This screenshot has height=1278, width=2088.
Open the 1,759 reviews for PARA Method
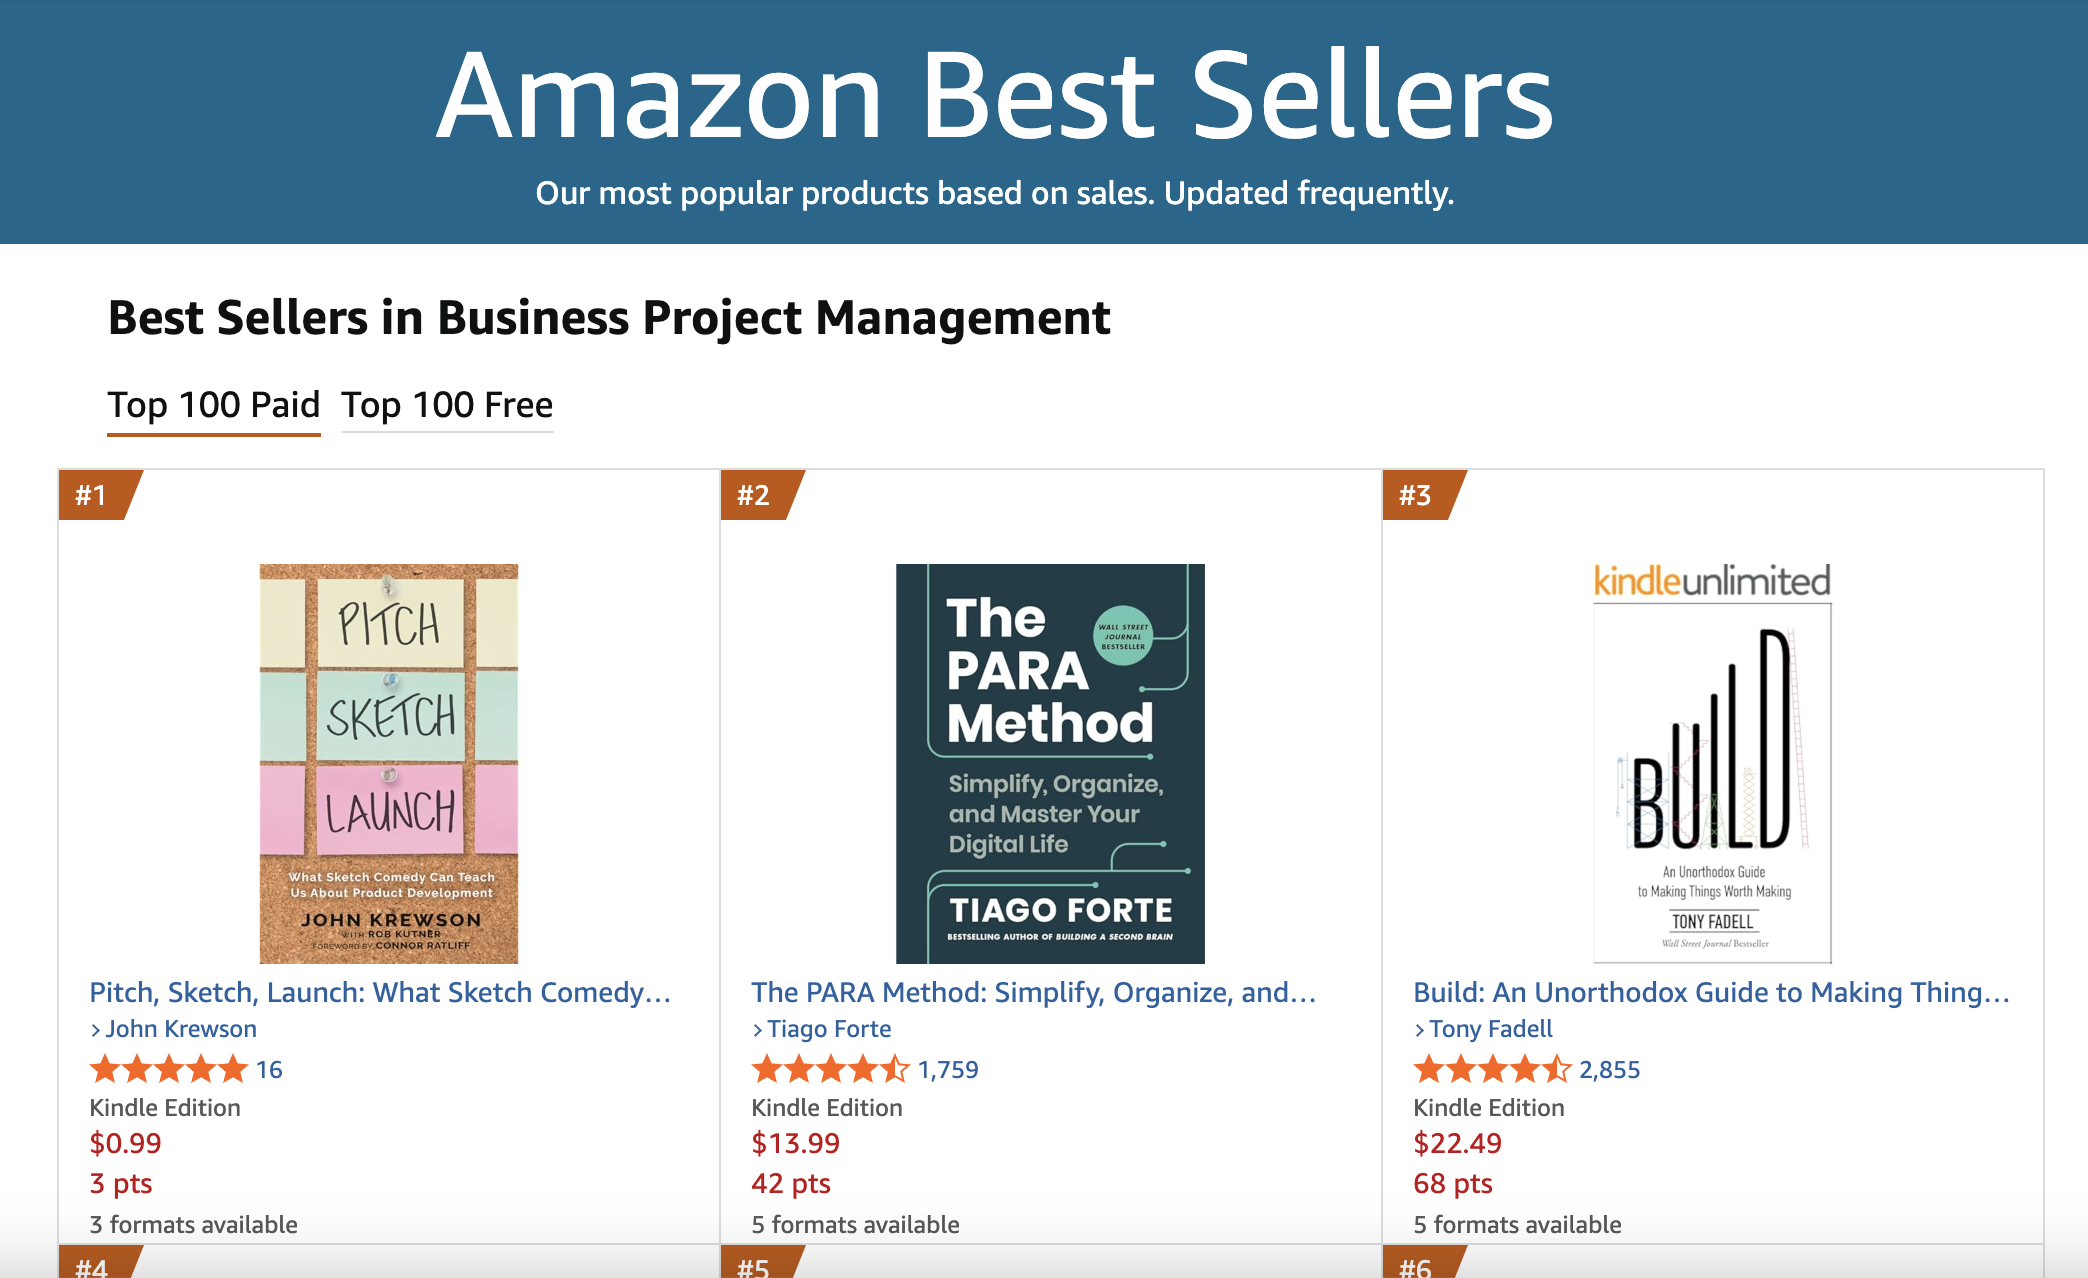tap(948, 1070)
